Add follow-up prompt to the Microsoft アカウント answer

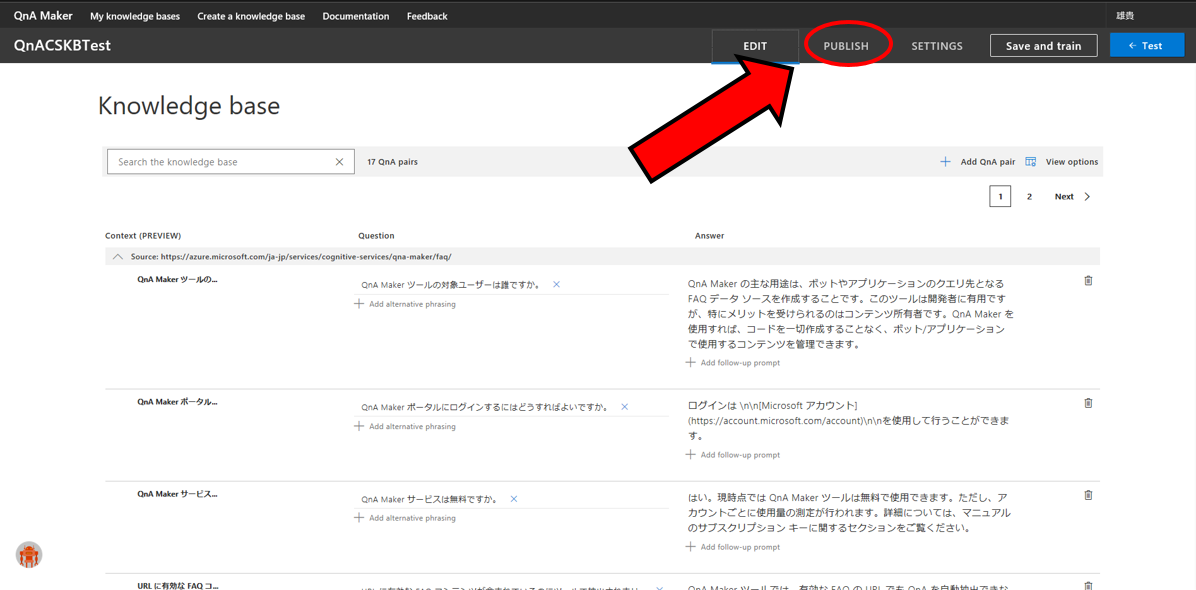pyautogui.click(x=733, y=455)
